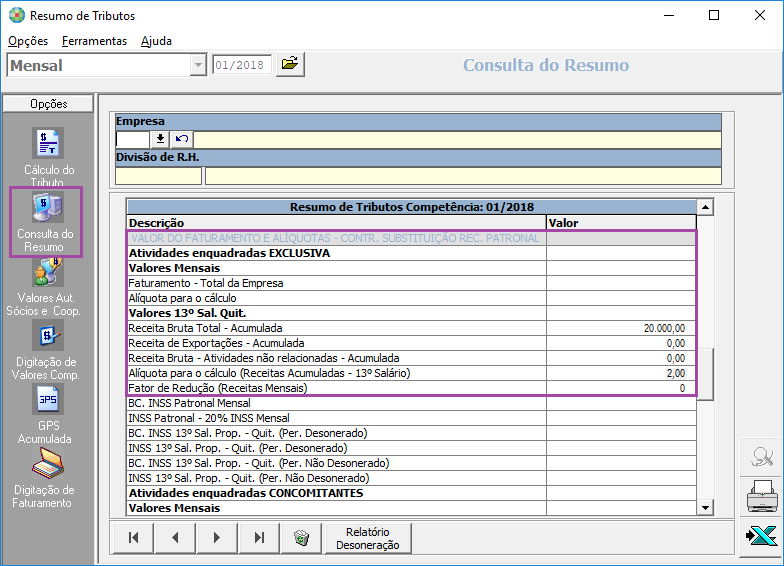Open Digitação de Valores Comp. option
Screen dimensions: 784x566
46,350
